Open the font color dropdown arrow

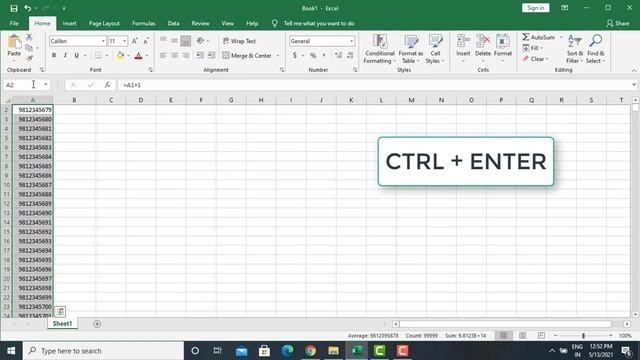click(x=147, y=56)
